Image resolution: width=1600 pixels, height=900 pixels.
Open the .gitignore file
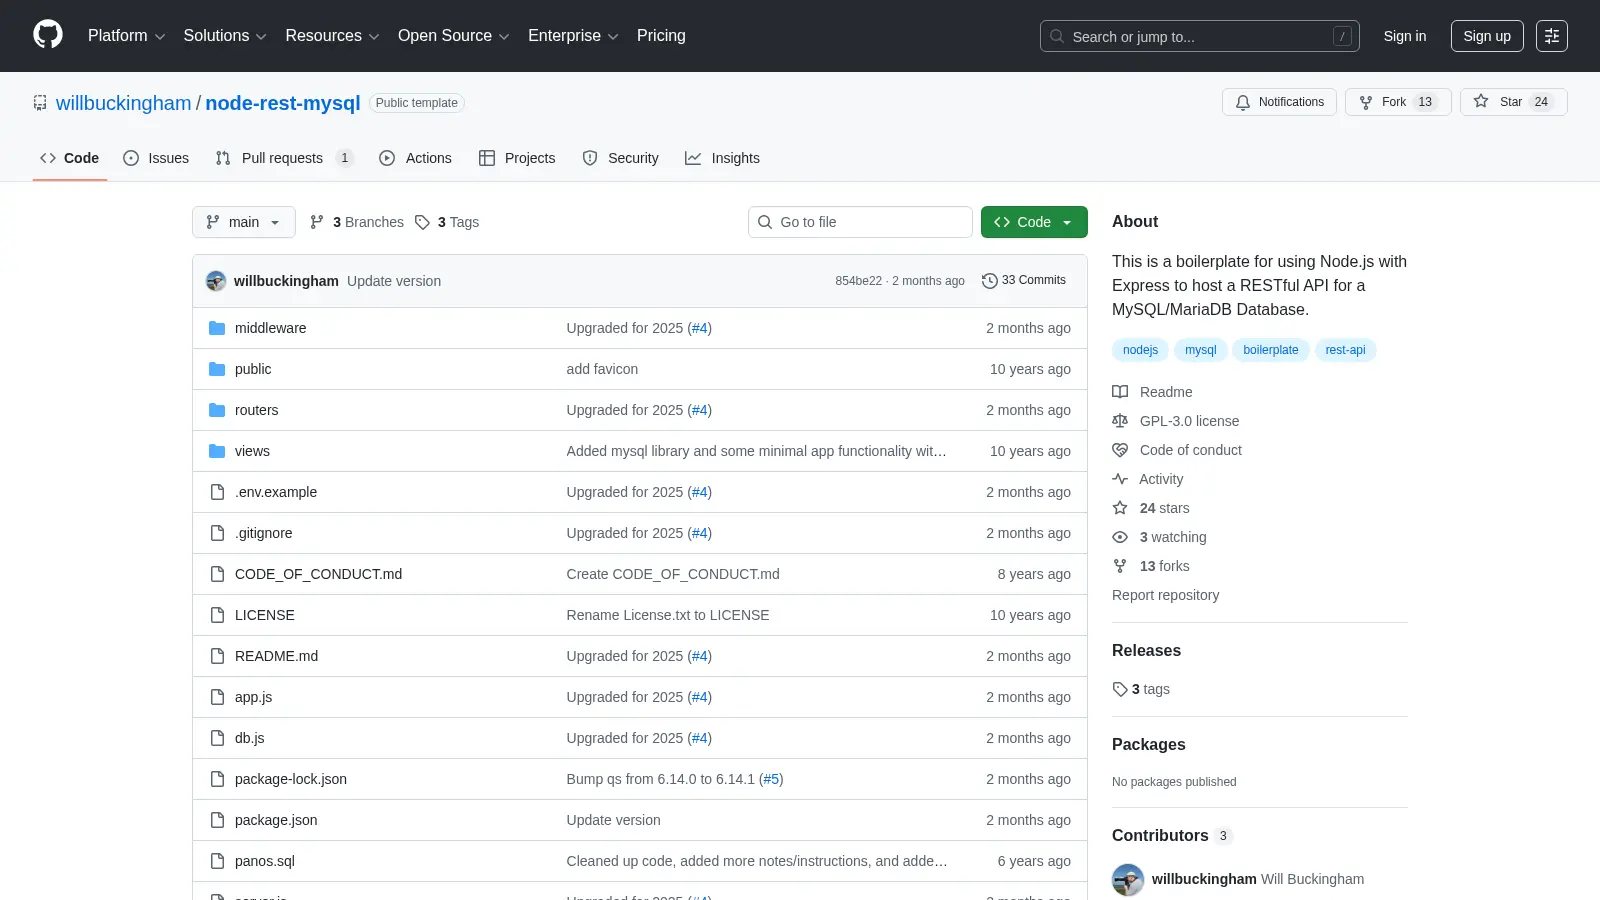264,533
